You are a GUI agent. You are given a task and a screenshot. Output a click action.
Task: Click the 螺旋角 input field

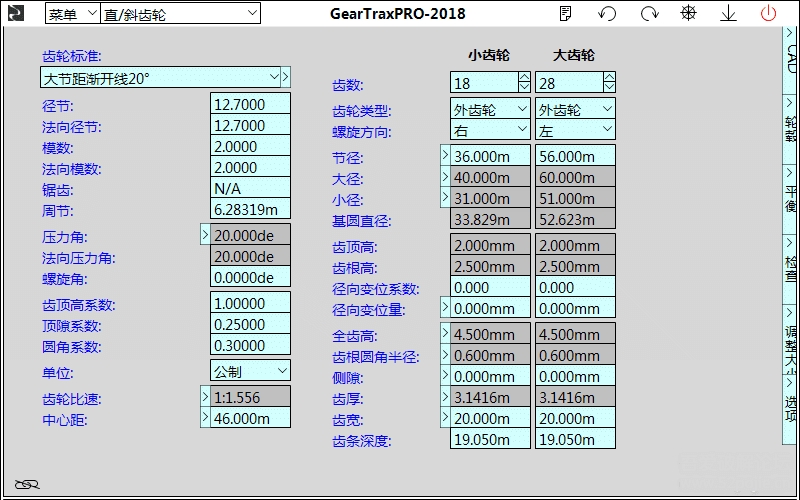point(250,277)
